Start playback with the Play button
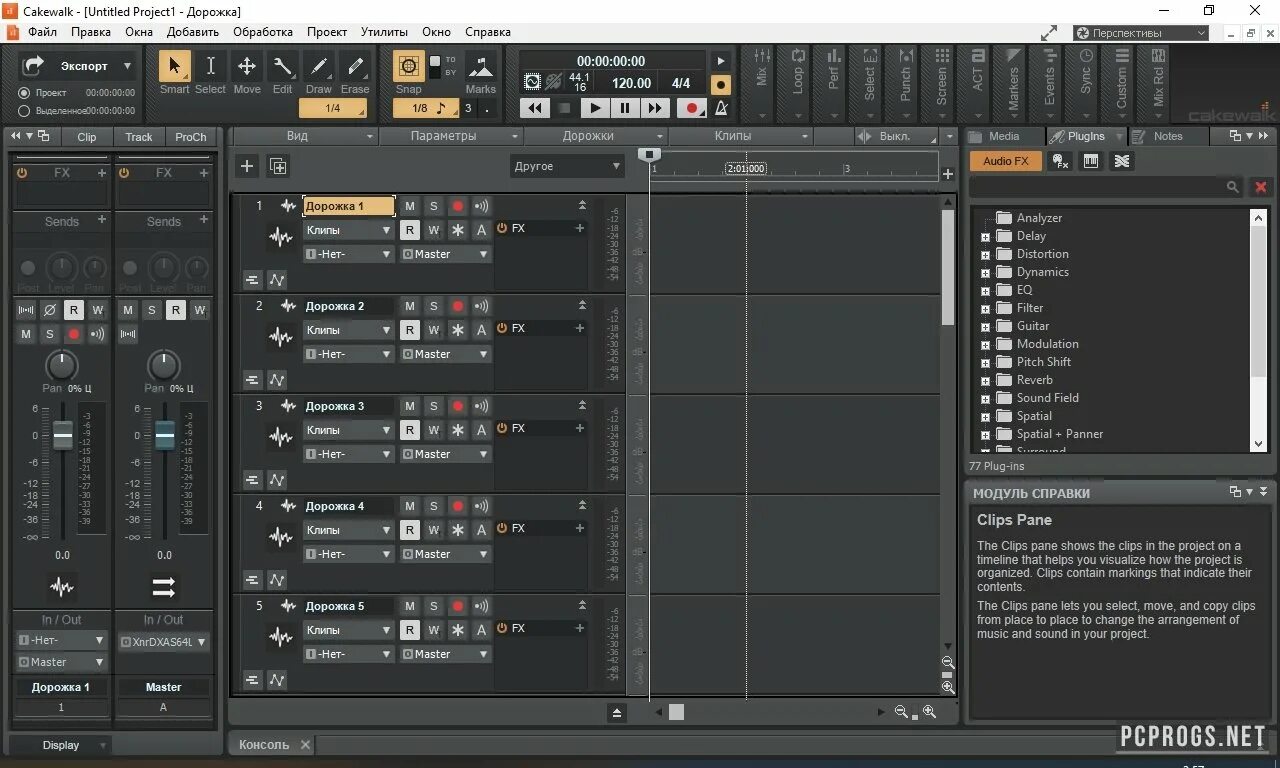 pos(595,107)
